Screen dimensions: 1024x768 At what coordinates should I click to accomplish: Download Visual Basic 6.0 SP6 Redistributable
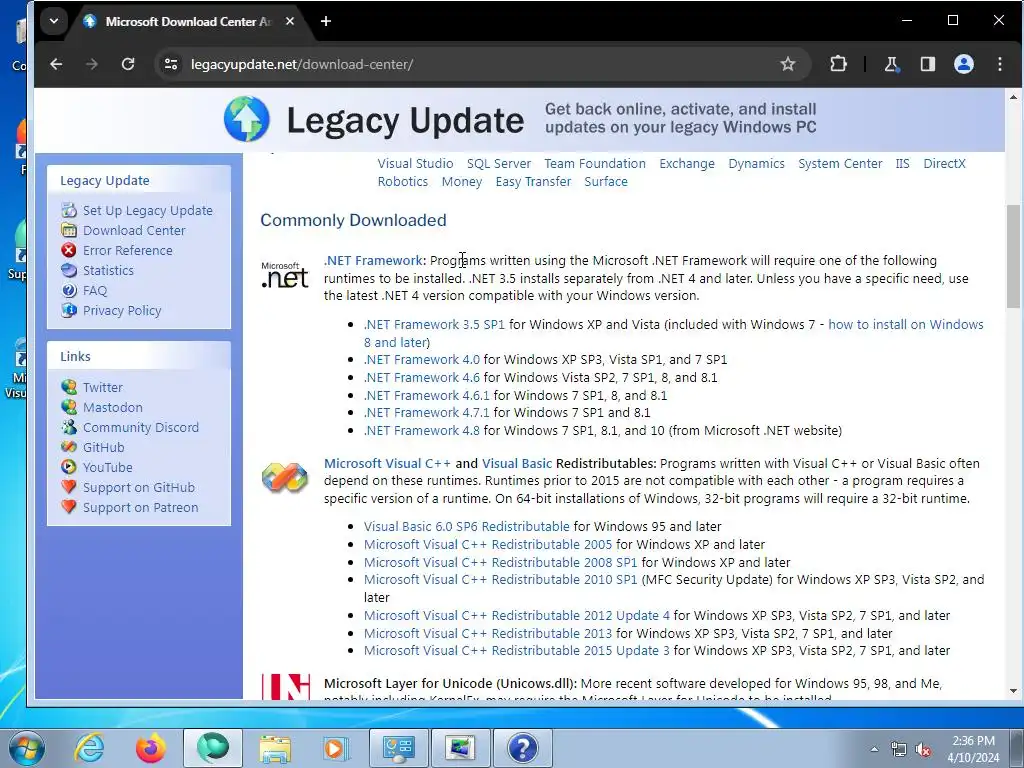click(x=467, y=526)
